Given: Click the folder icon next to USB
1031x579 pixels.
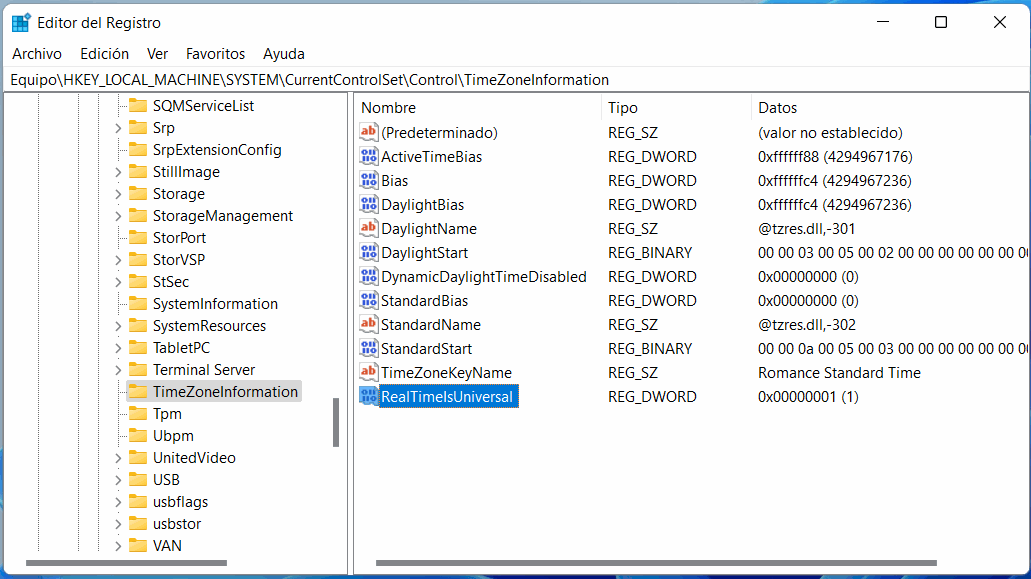Looking at the screenshot, I should pos(137,480).
